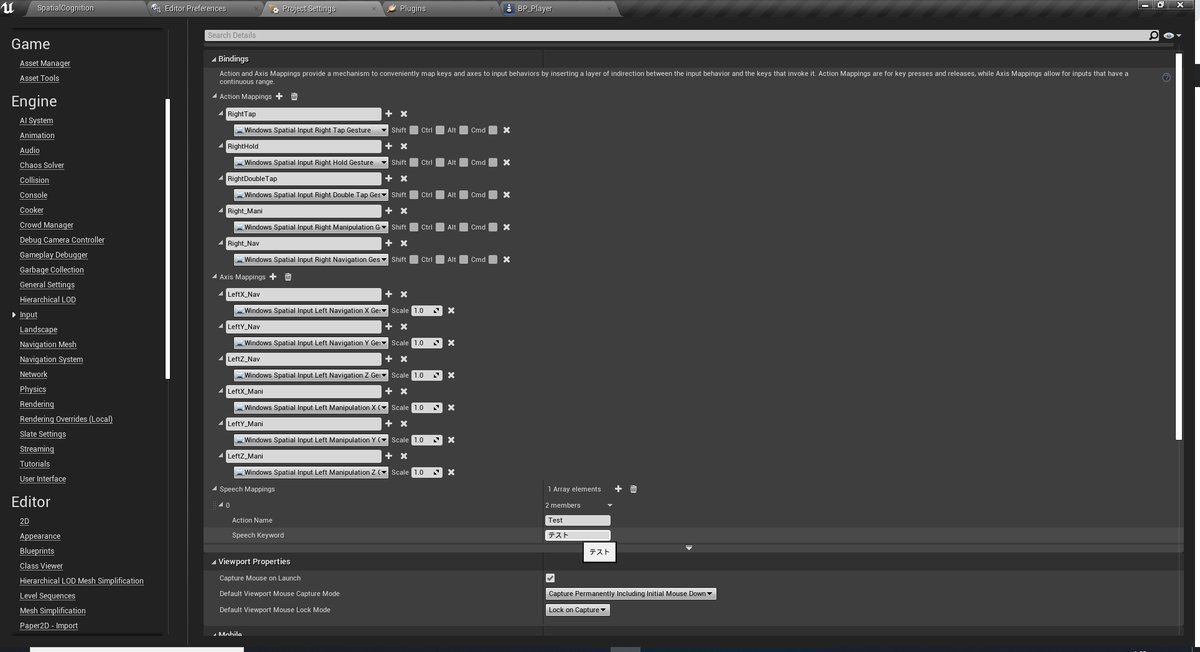The image size is (1200, 652).
Task: Click the RightDoubleTap action name field
Action: (303, 179)
